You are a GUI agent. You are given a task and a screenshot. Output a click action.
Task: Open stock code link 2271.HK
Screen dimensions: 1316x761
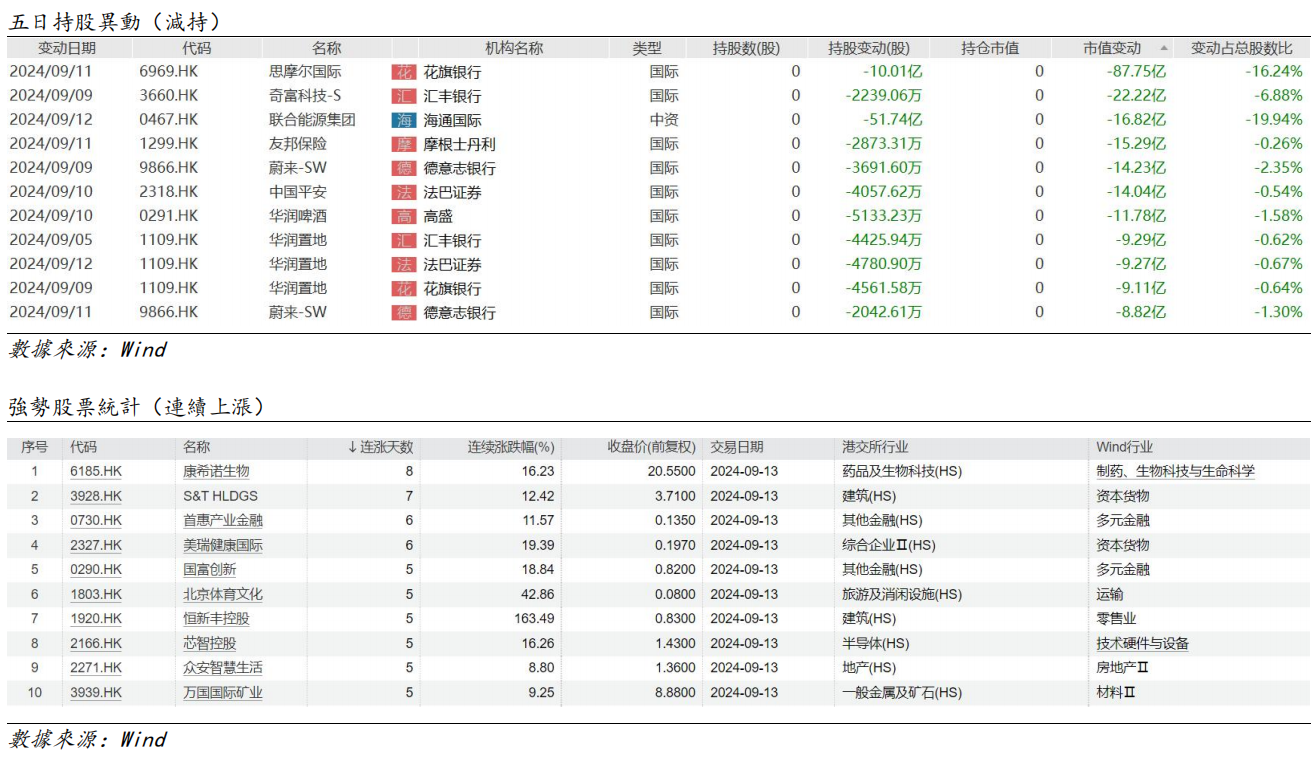[96, 667]
